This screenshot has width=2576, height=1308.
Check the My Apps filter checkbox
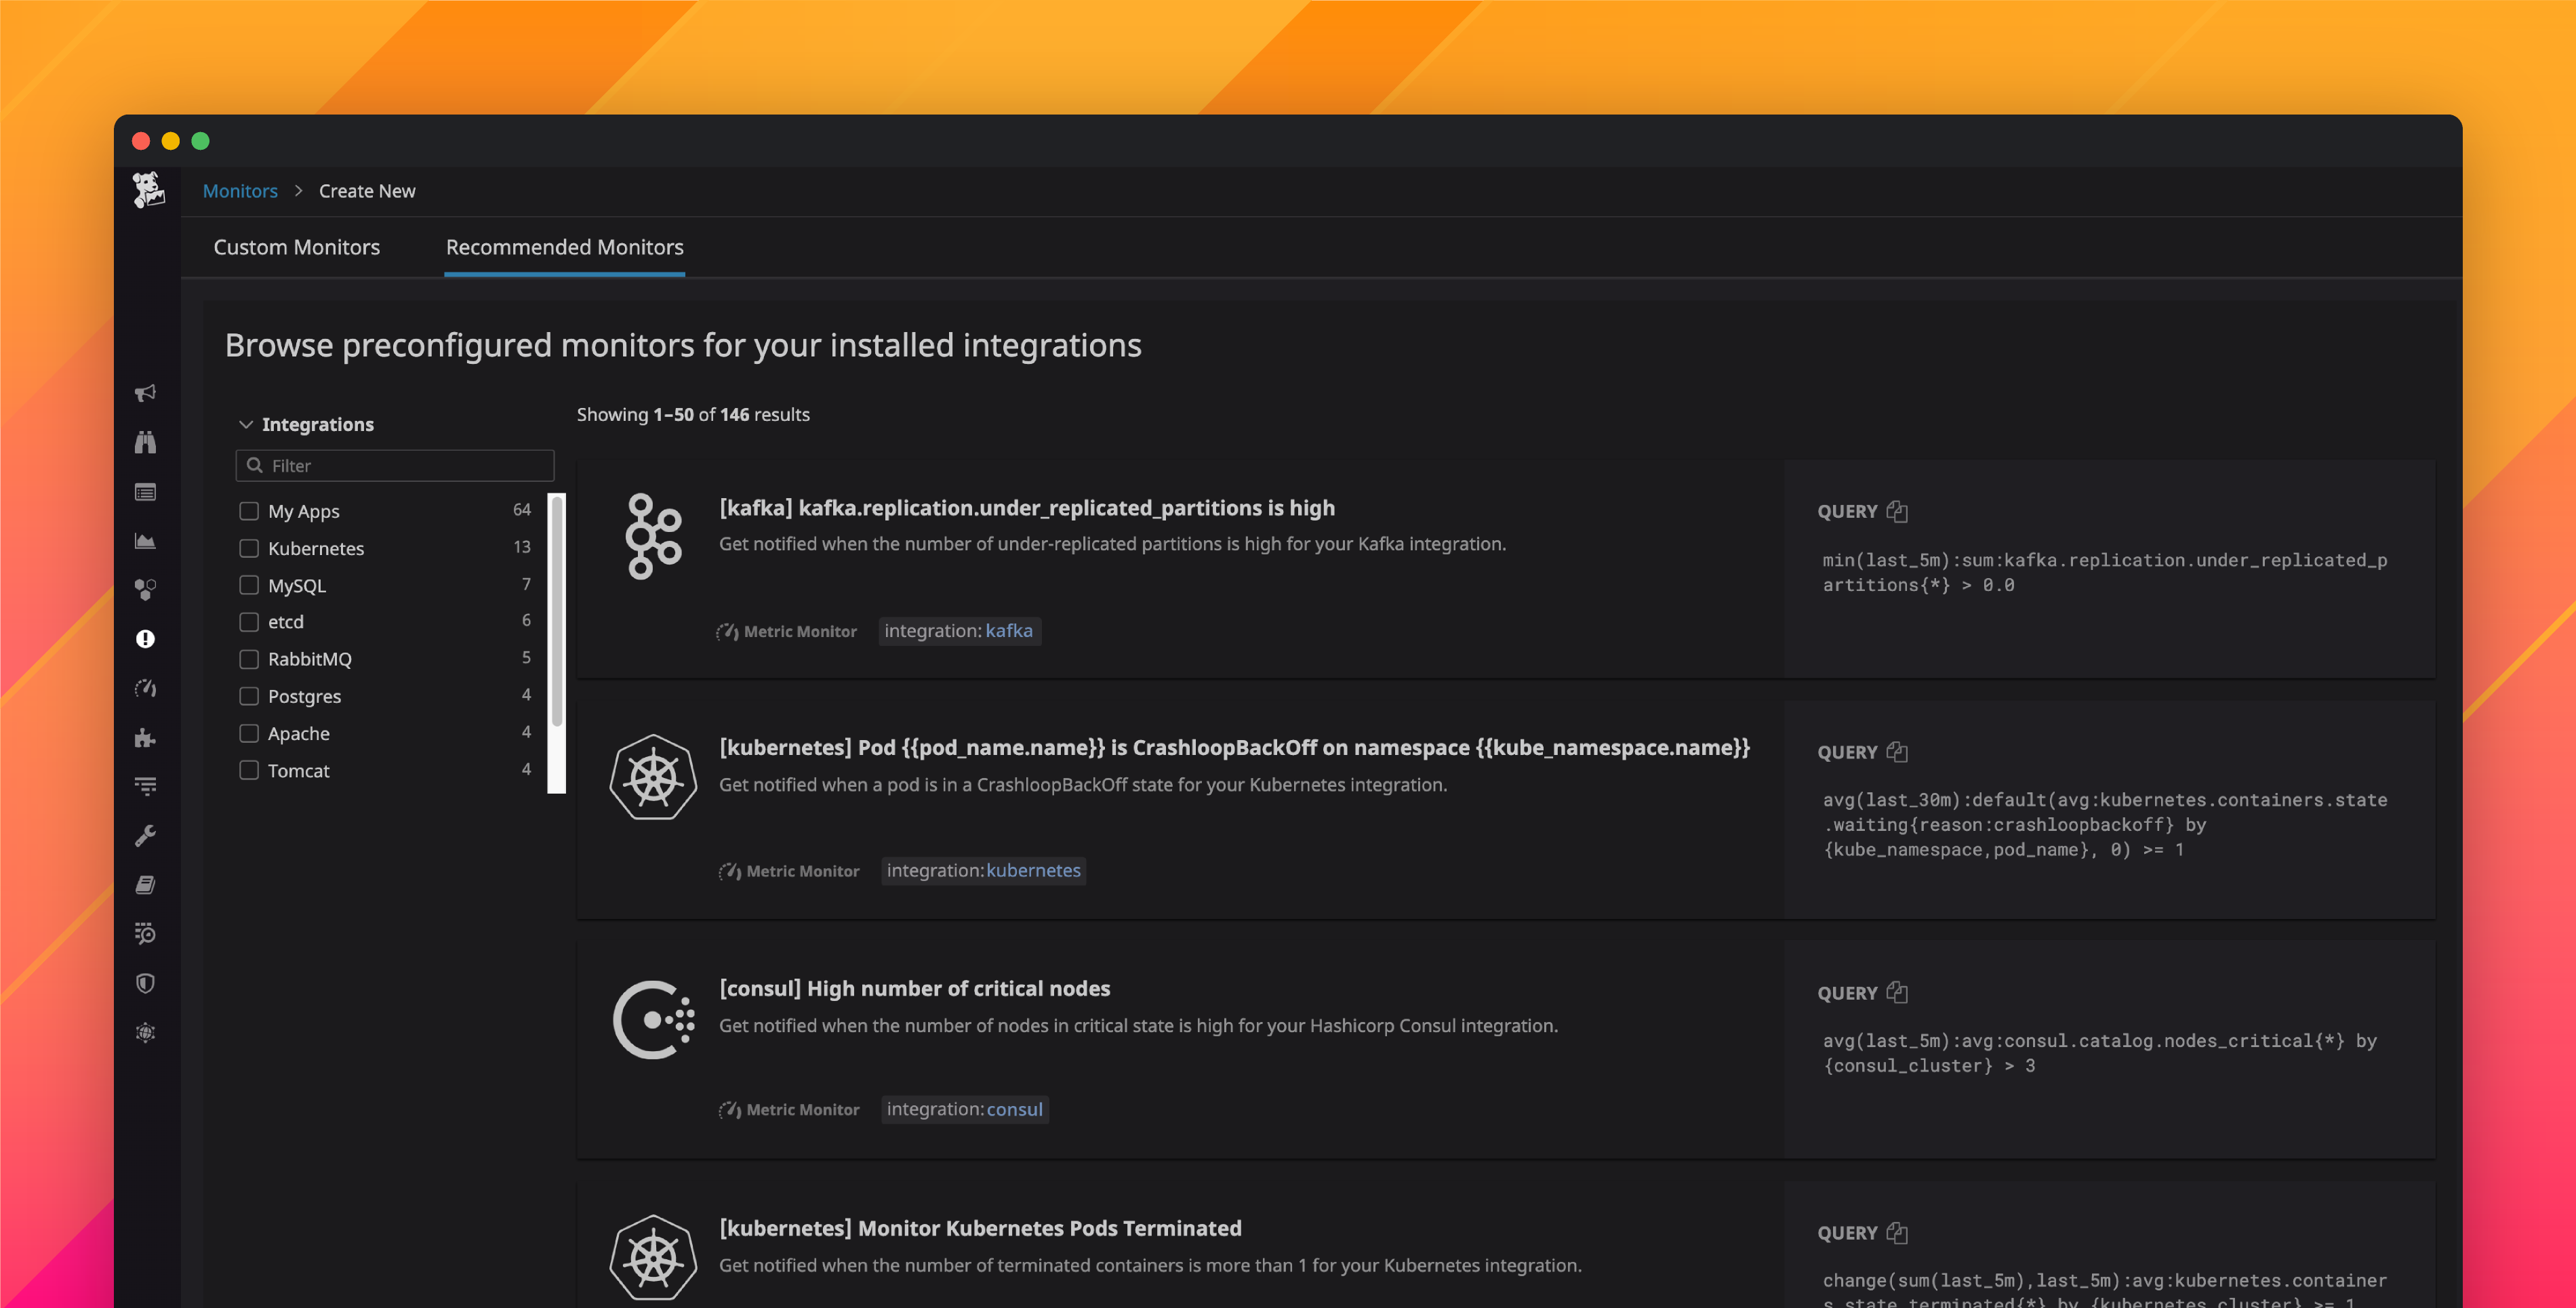point(249,510)
